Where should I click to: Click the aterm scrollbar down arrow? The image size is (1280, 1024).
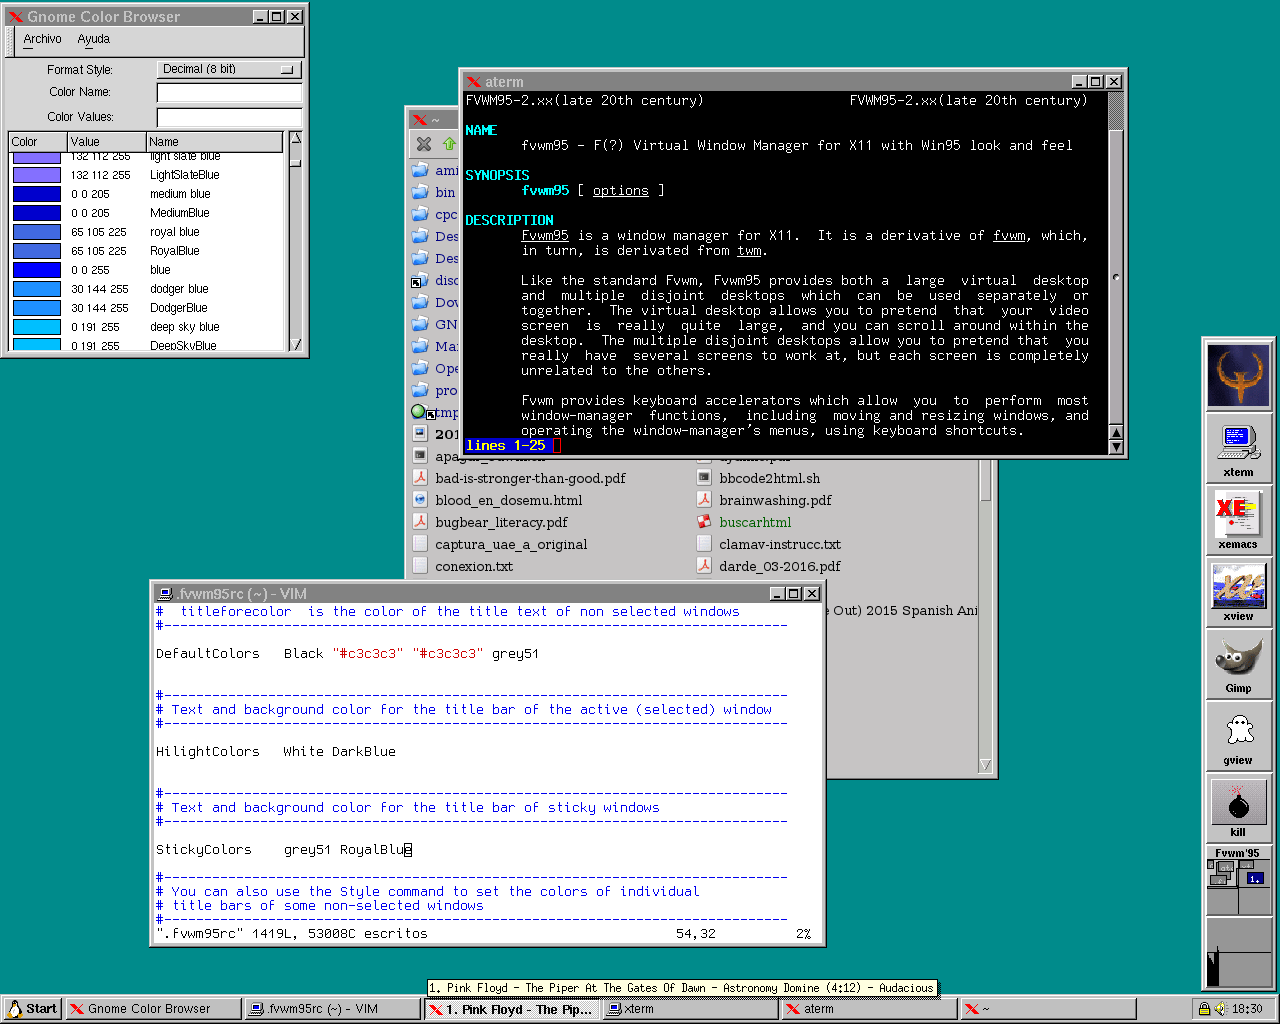[1116, 447]
